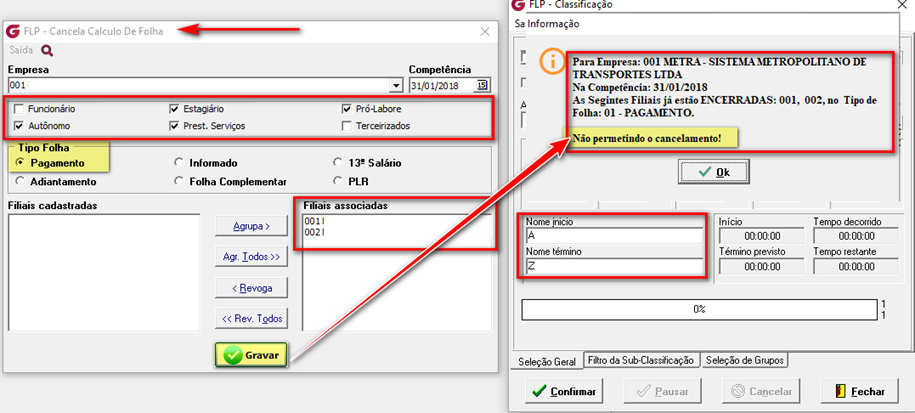Enable the Terceirizados checkbox
This screenshot has height=413, width=915.
point(347,125)
